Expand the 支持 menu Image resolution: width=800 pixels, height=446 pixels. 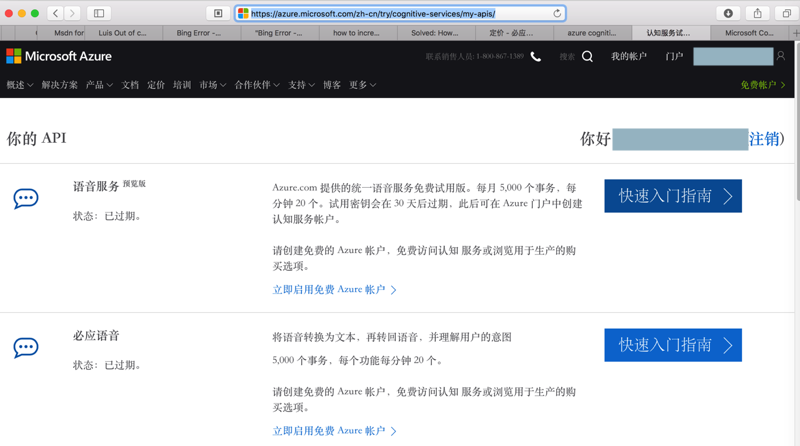click(302, 85)
